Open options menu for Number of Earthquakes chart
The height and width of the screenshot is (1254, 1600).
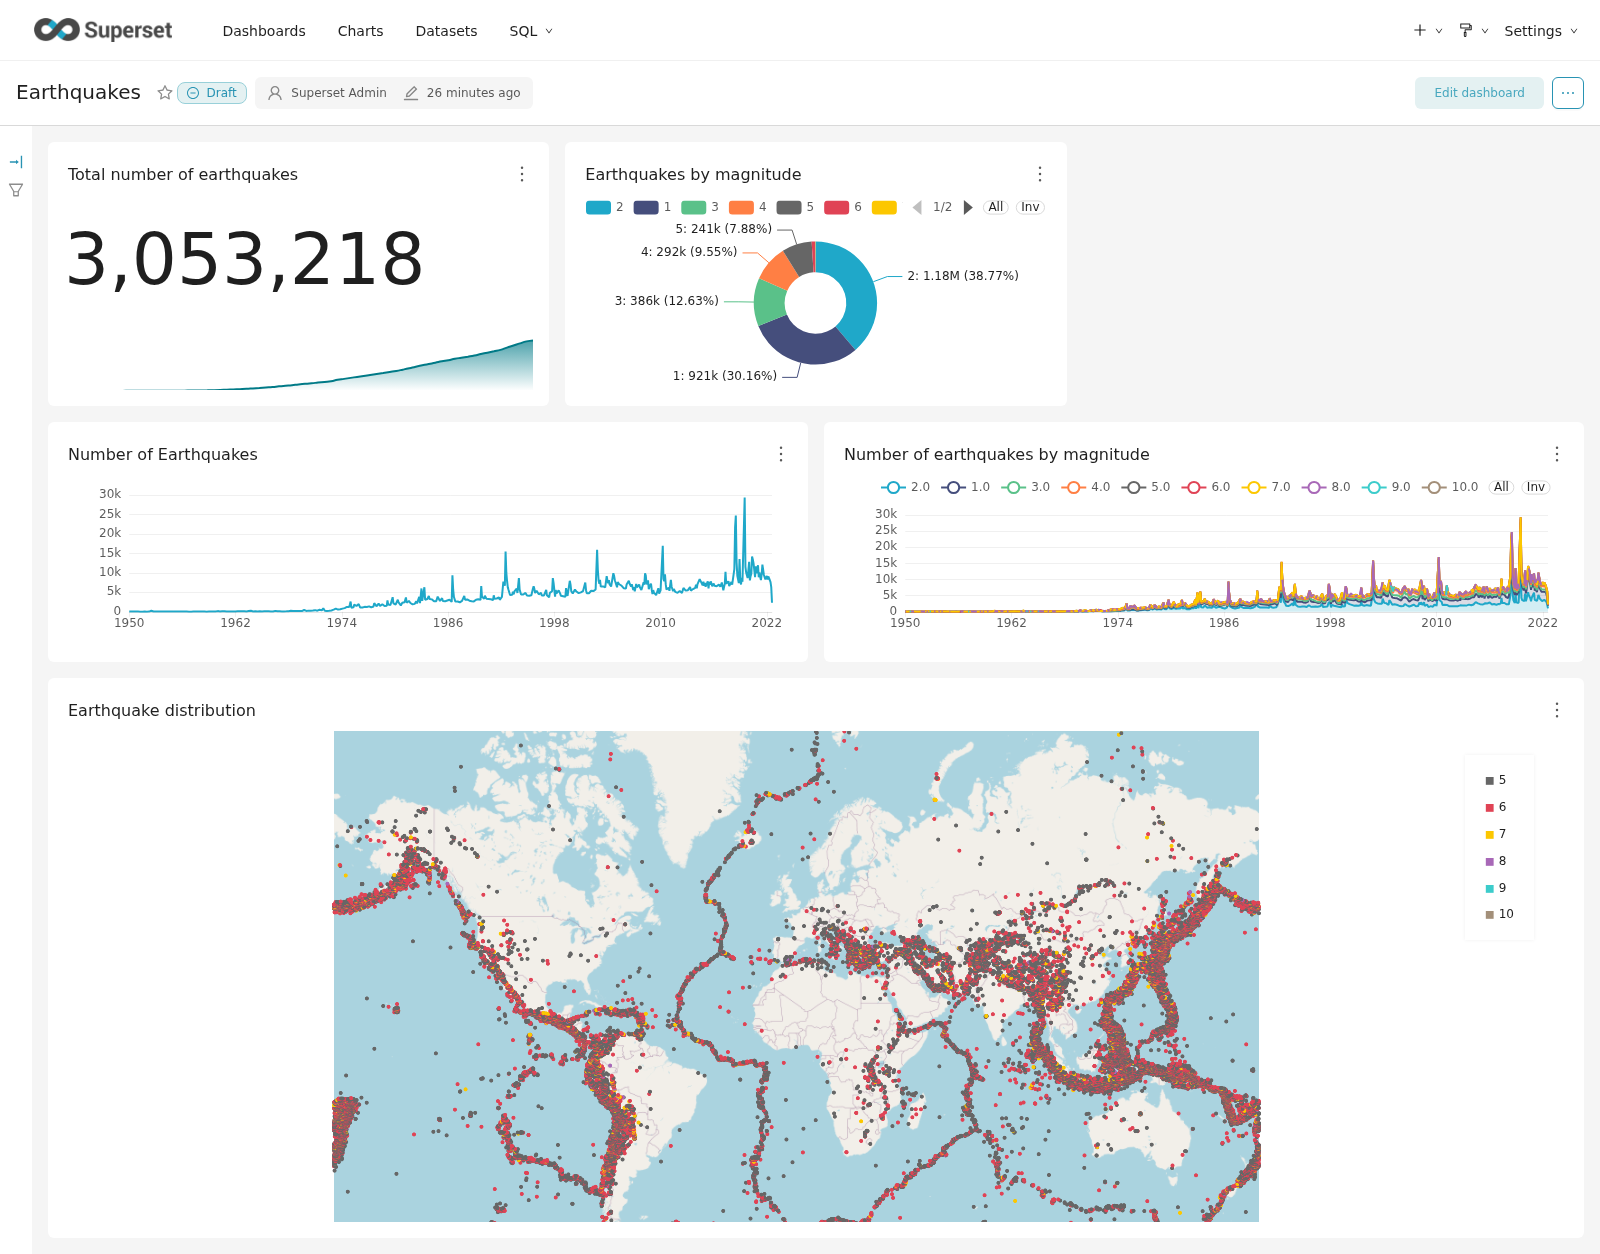click(x=781, y=454)
